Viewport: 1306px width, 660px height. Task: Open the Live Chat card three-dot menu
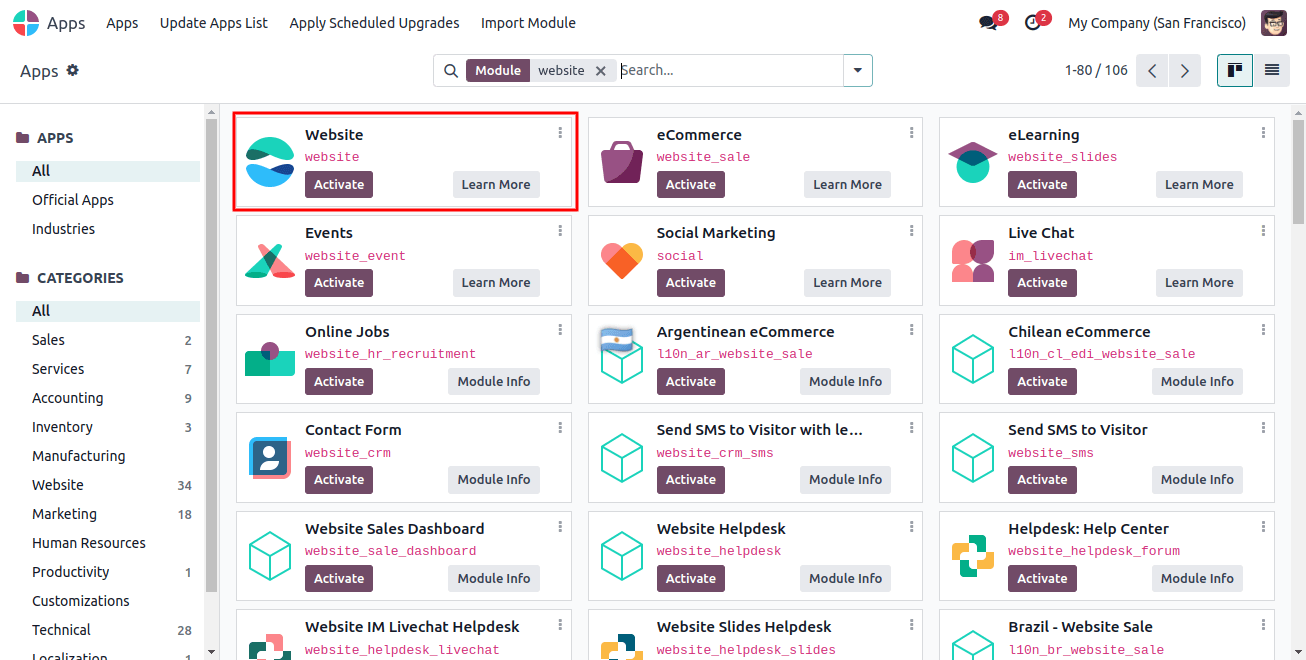(x=1264, y=230)
